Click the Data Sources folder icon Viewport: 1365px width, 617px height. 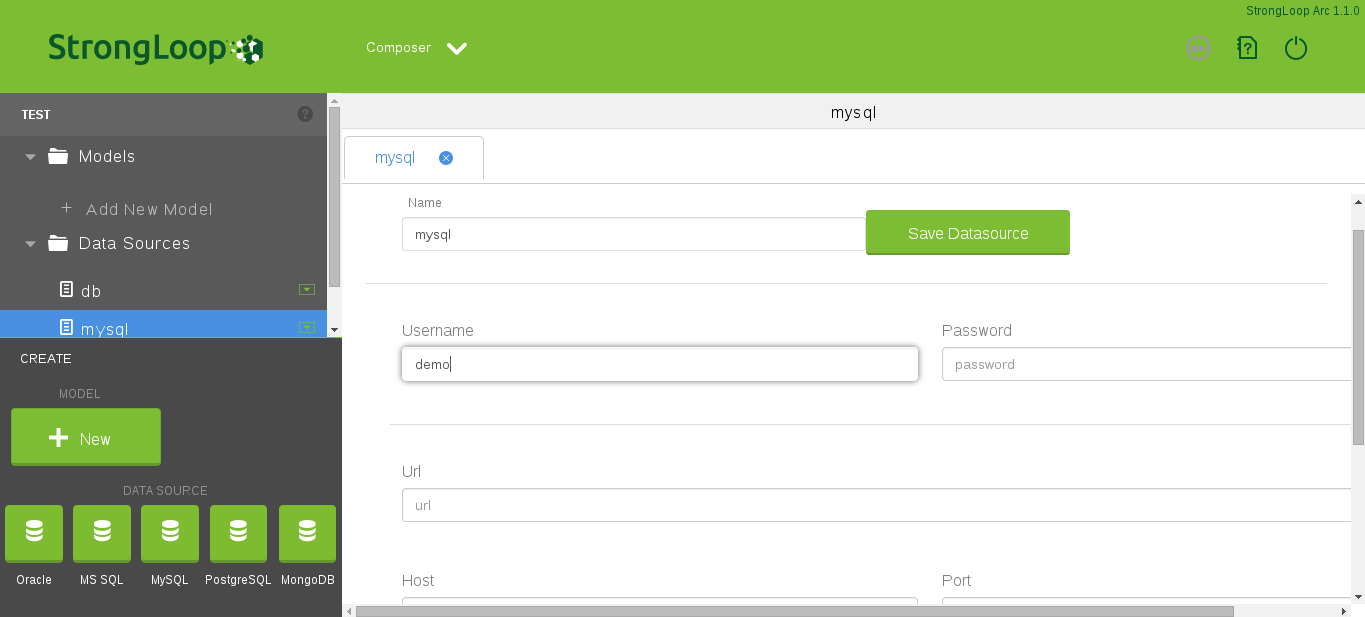(58, 243)
